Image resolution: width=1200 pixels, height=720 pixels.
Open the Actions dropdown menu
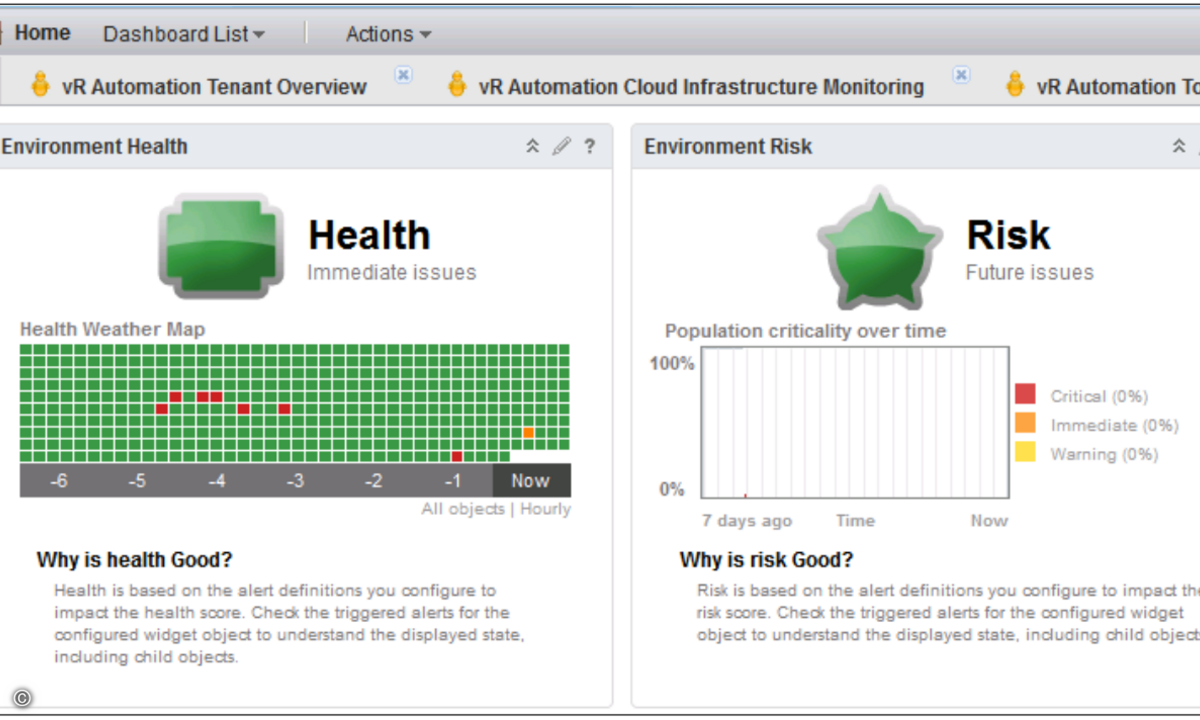(388, 34)
